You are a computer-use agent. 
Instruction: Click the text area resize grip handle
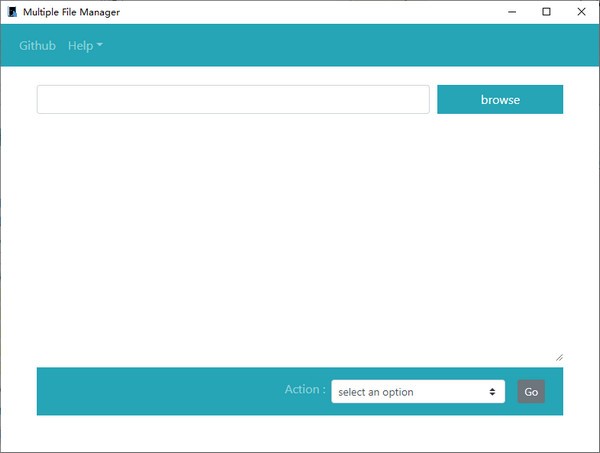tap(559, 357)
